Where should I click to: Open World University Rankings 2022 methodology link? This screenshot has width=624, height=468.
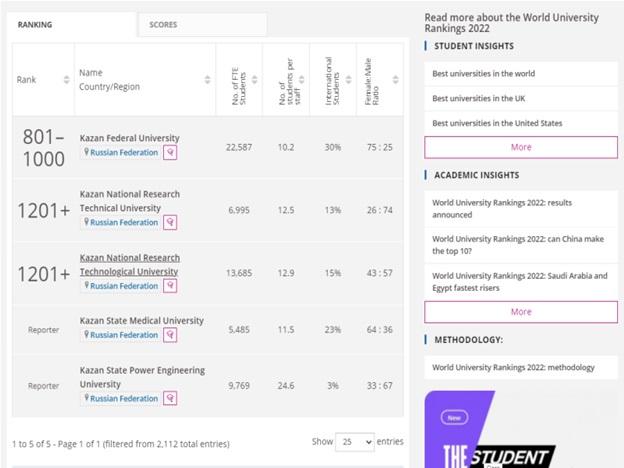coord(513,367)
